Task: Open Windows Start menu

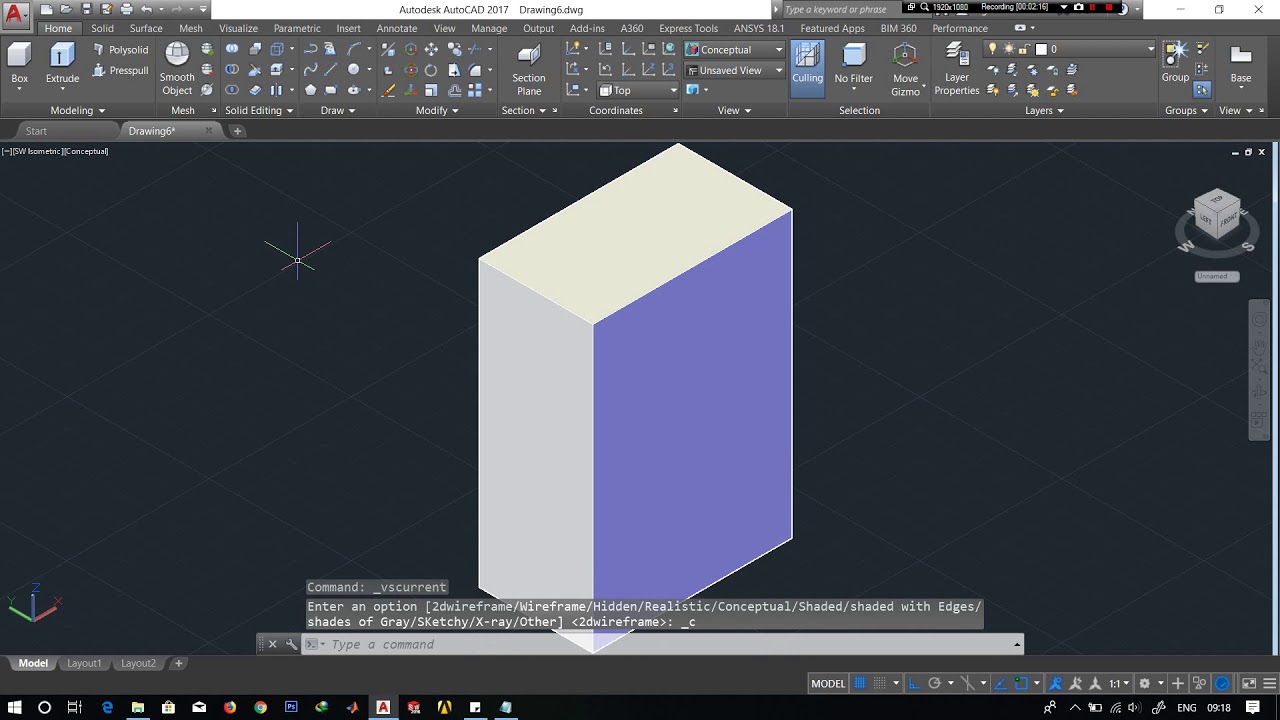Action: coord(14,707)
